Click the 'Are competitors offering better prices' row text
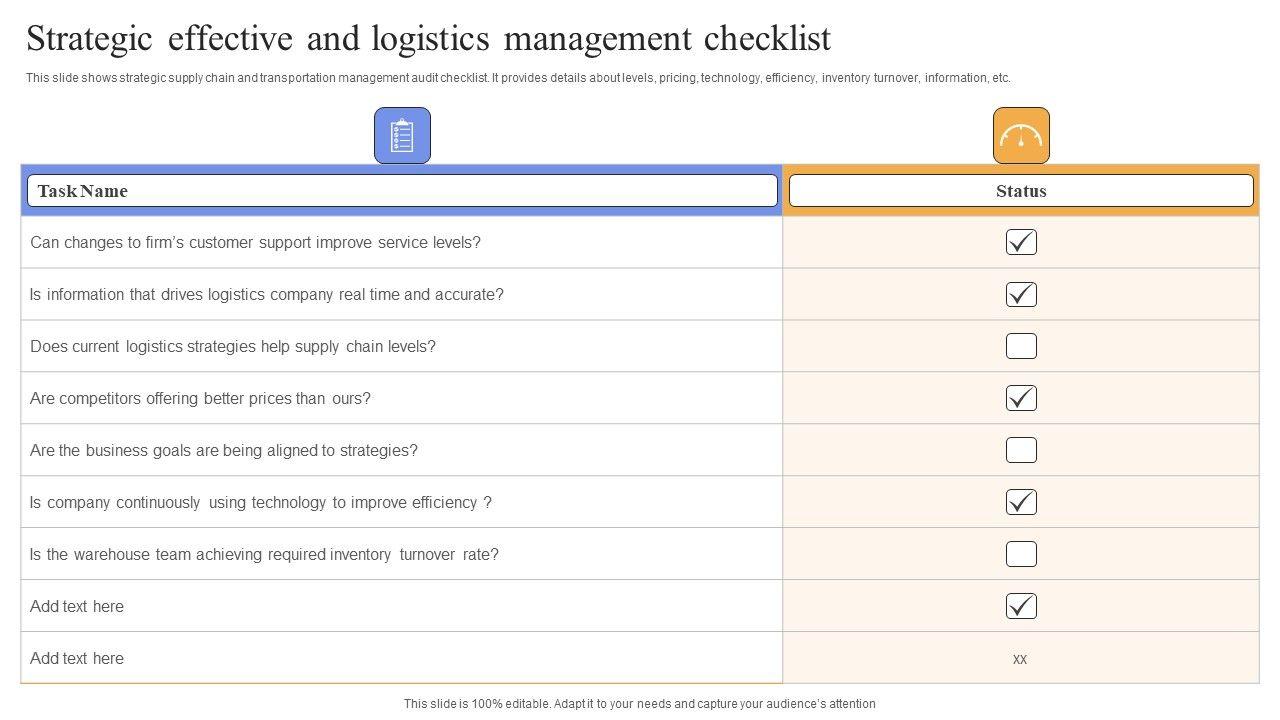This screenshot has width=1280, height=720. coord(200,399)
